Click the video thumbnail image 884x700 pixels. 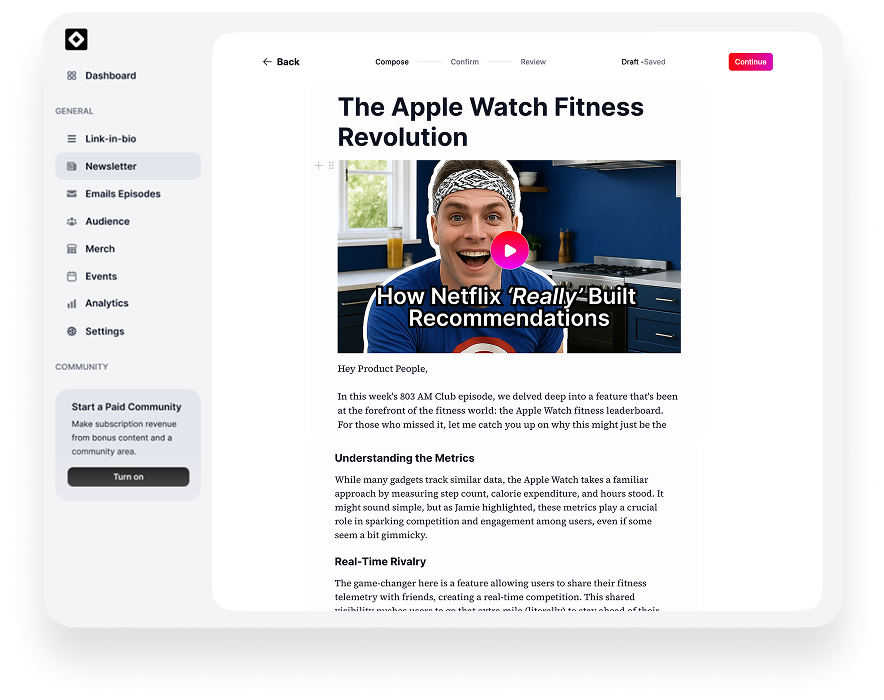click(x=509, y=256)
